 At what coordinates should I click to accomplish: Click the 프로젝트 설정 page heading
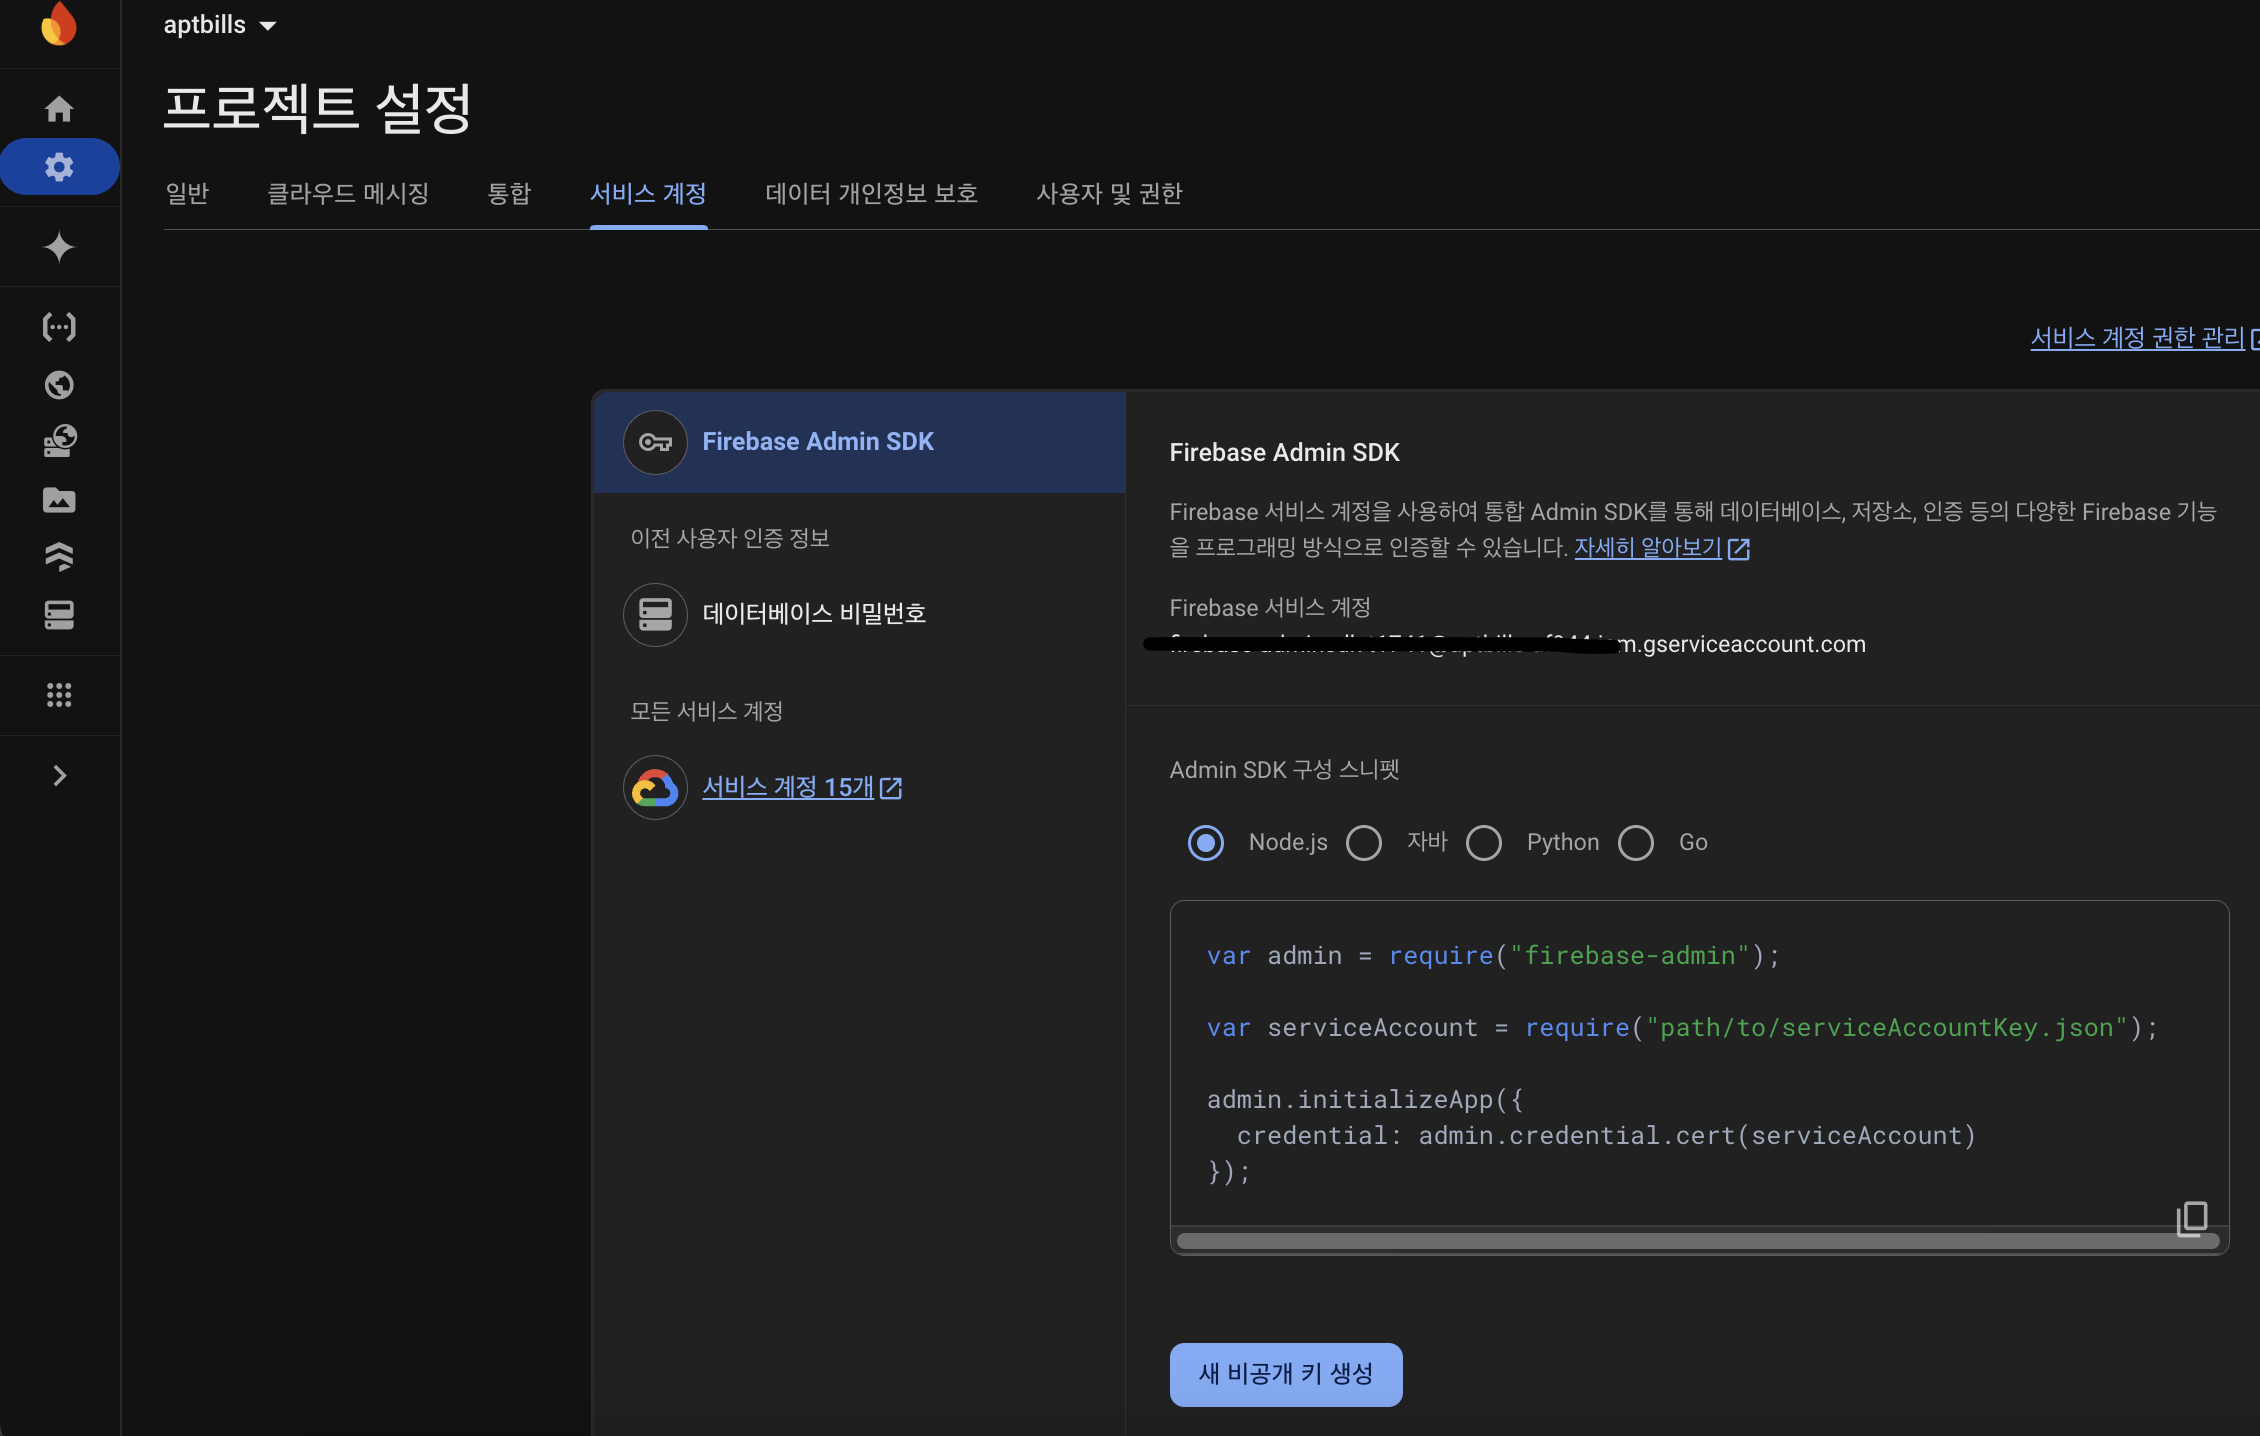click(x=317, y=108)
